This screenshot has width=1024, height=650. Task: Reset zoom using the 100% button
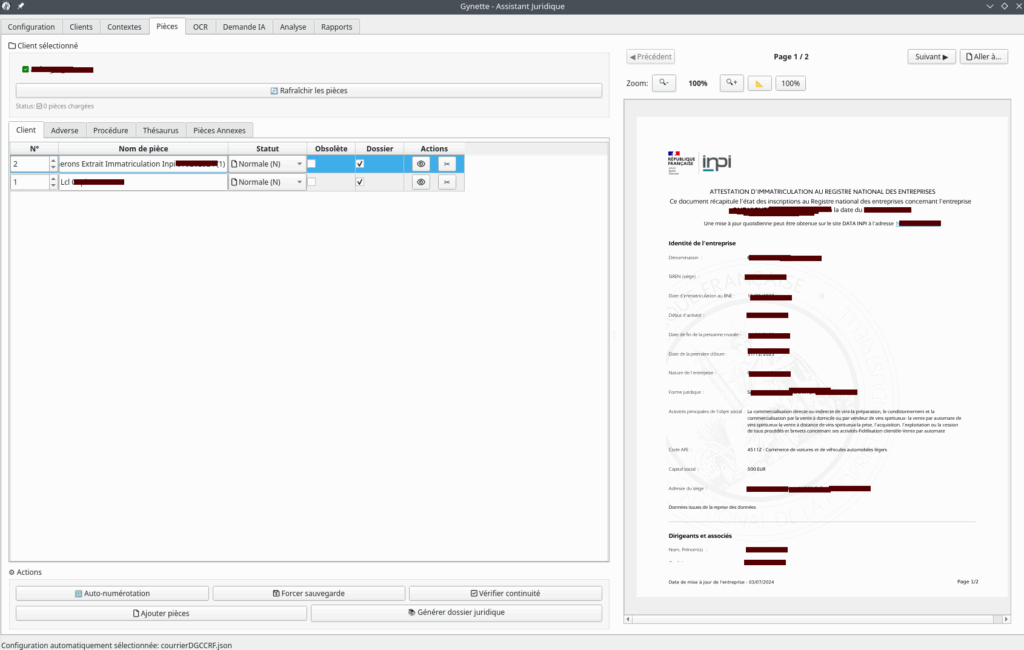[790, 84]
